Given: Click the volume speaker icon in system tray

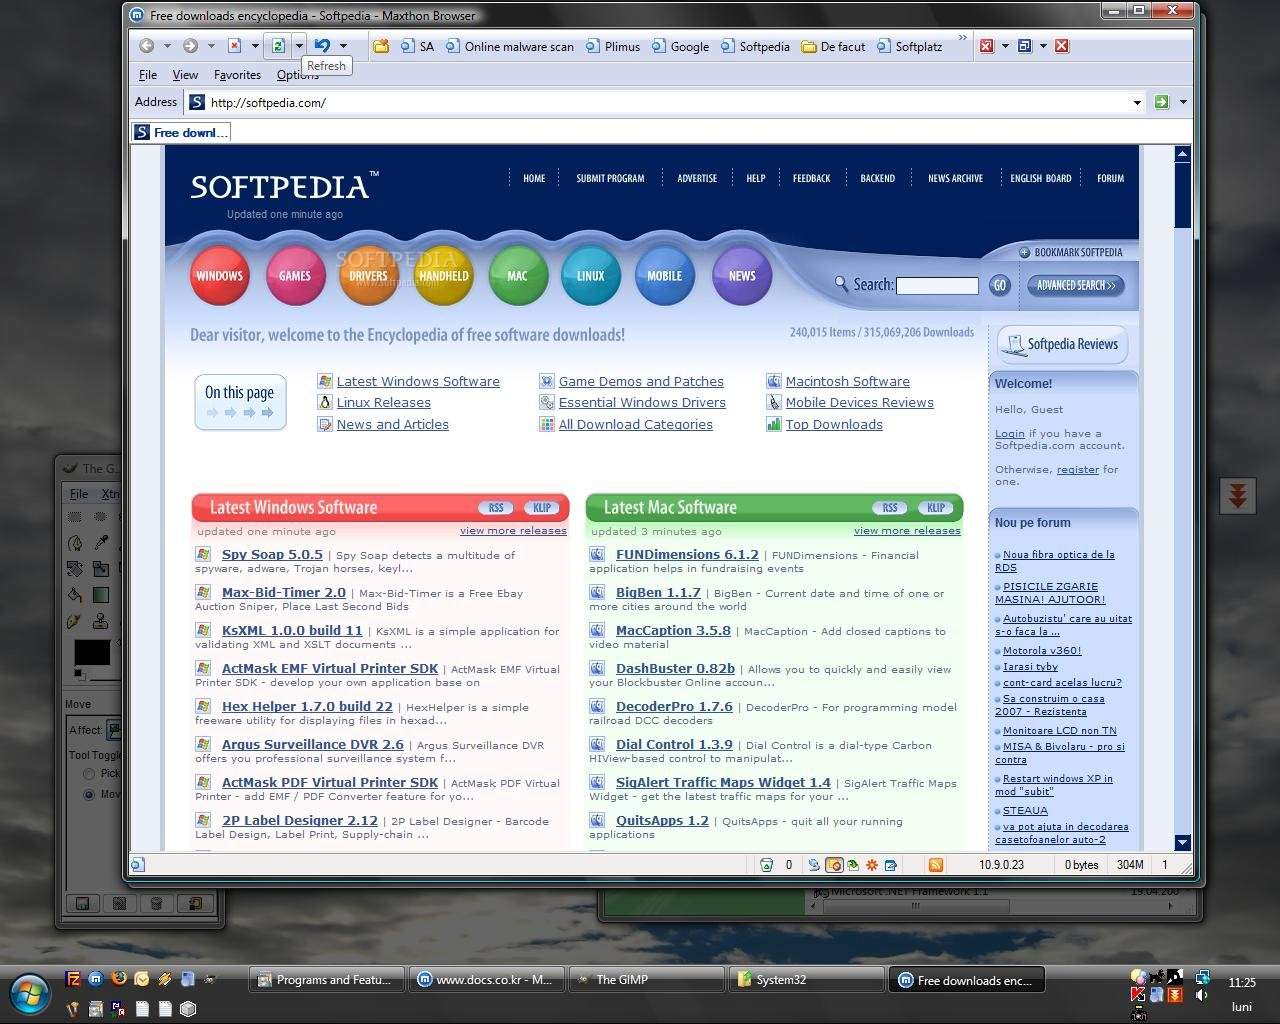Looking at the screenshot, I should pyautogui.click(x=1202, y=995).
